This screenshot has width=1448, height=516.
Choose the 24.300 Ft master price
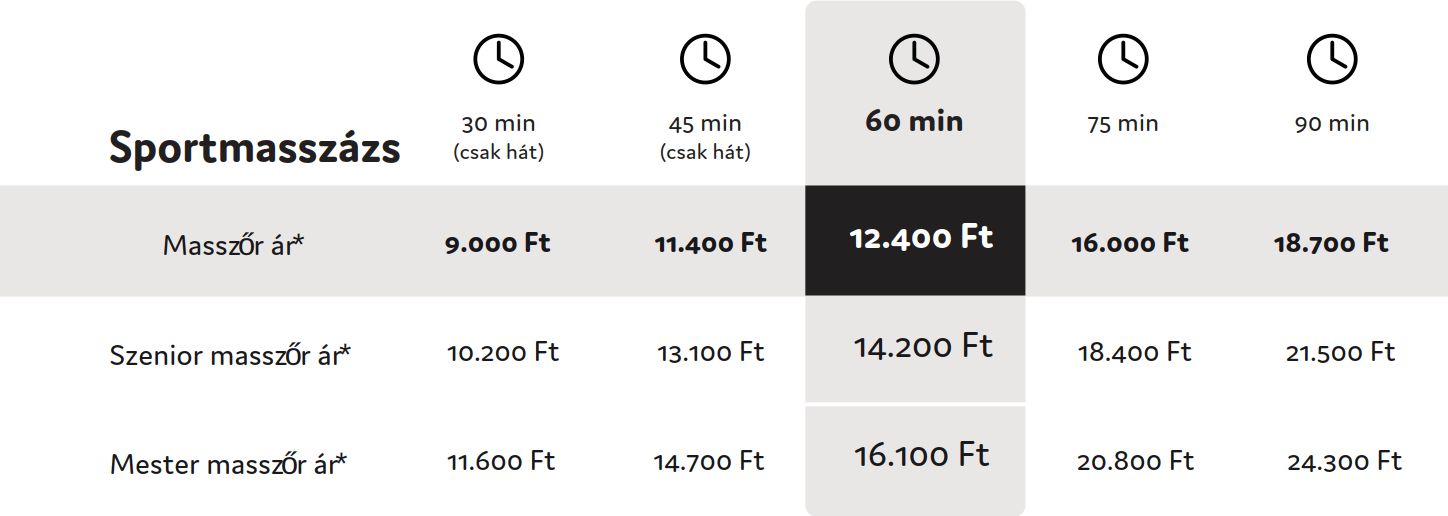(1344, 461)
